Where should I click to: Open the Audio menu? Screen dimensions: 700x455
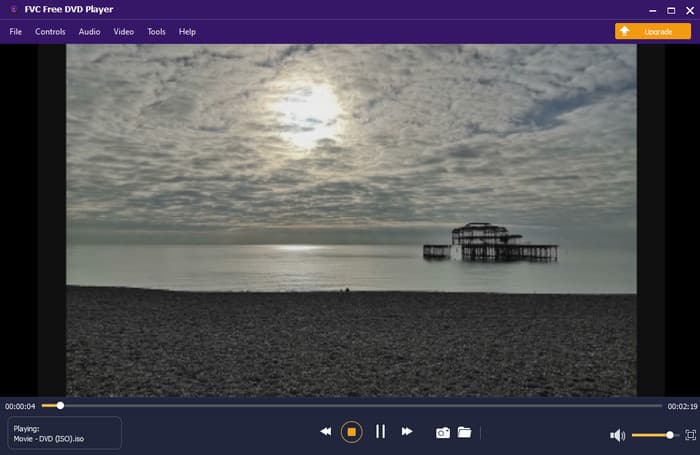[x=89, y=32]
